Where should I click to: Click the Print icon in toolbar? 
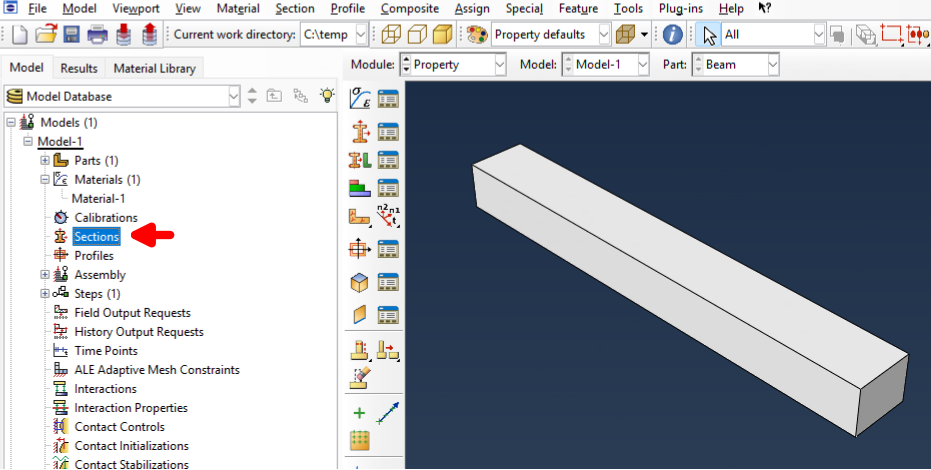click(97, 34)
